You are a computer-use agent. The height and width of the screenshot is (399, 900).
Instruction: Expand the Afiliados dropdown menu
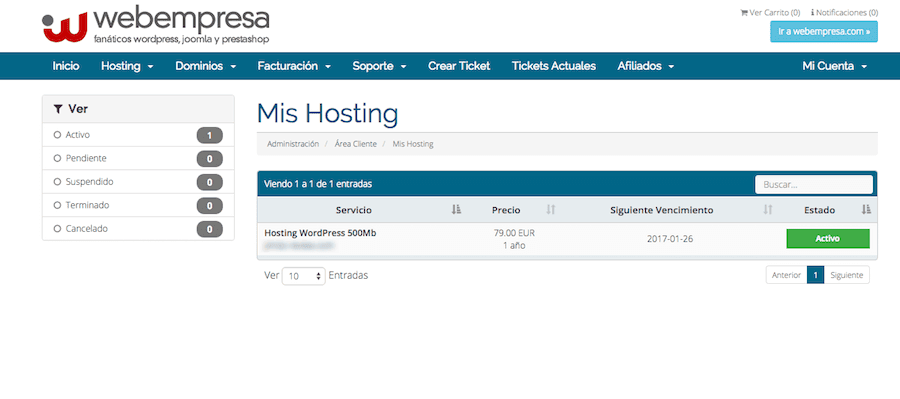pos(646,66)
